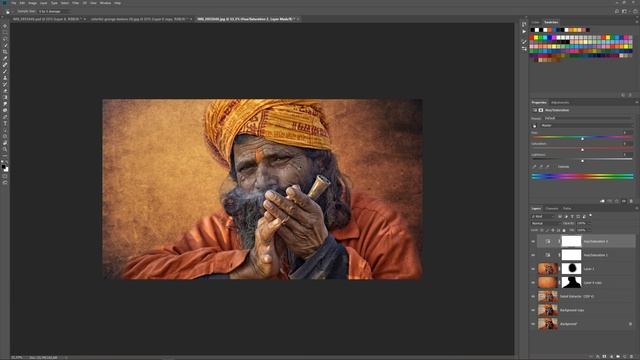This screenshot has height=360, width=640.
Task: Toggle visibility of Layer 1
Action: 533,269
